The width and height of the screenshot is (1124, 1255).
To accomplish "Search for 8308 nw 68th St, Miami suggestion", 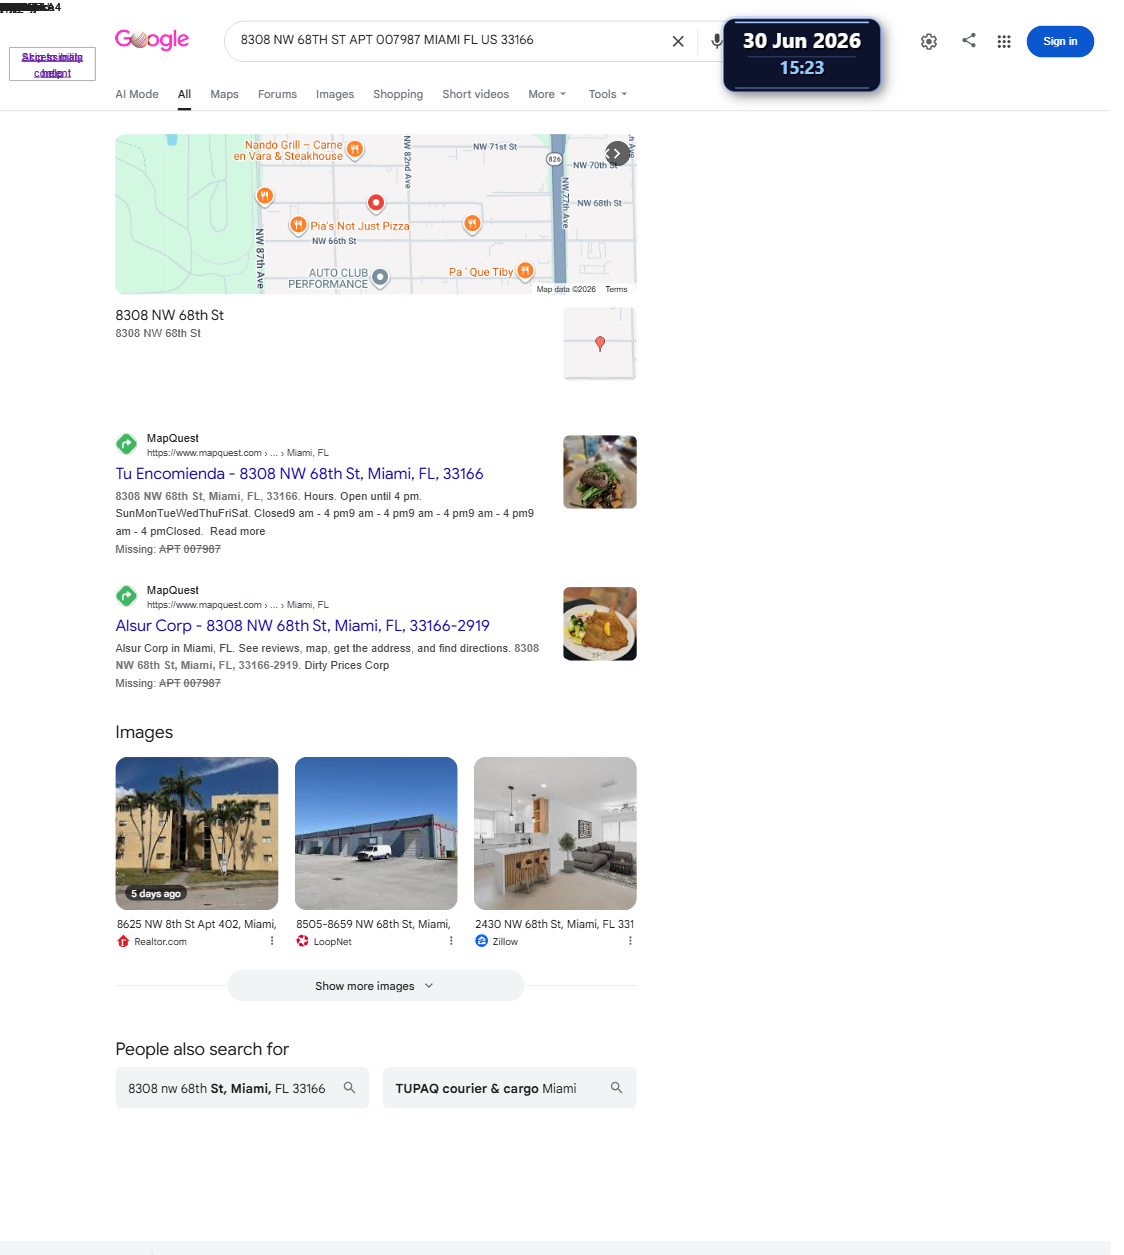I will tap(242, 1088).
